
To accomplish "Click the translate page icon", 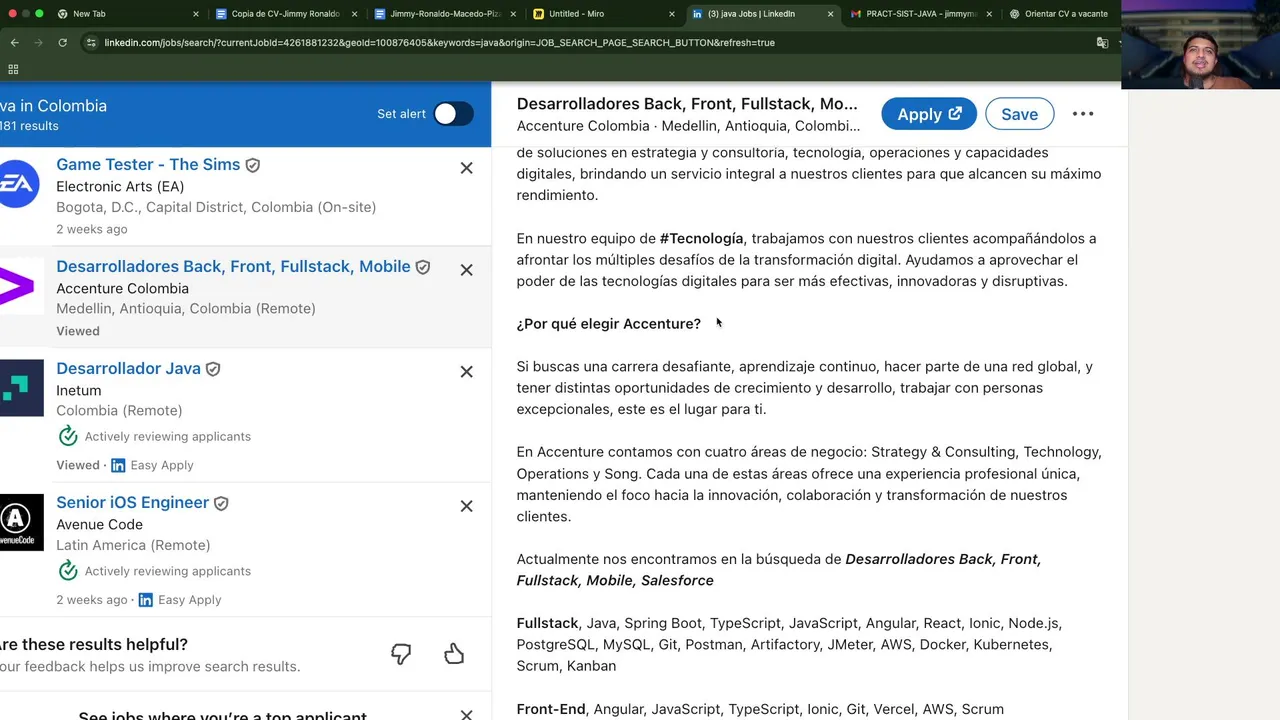I will (1102, 43).
